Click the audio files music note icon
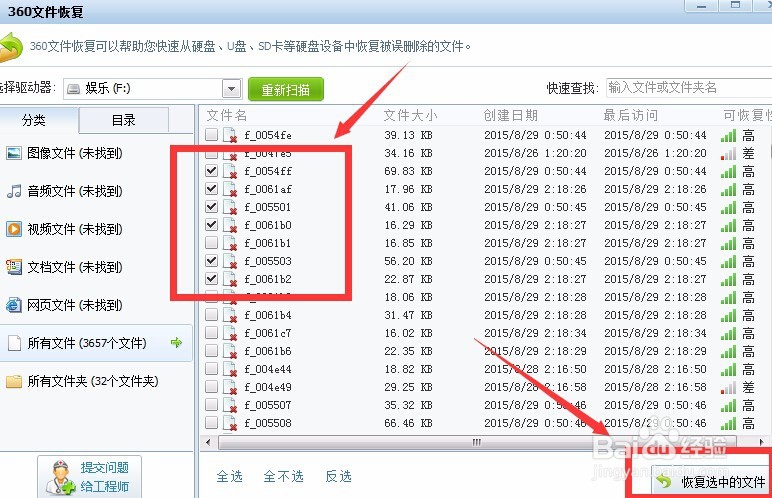The width and height of the screenshot is (772, 498). tap(14, 191)
